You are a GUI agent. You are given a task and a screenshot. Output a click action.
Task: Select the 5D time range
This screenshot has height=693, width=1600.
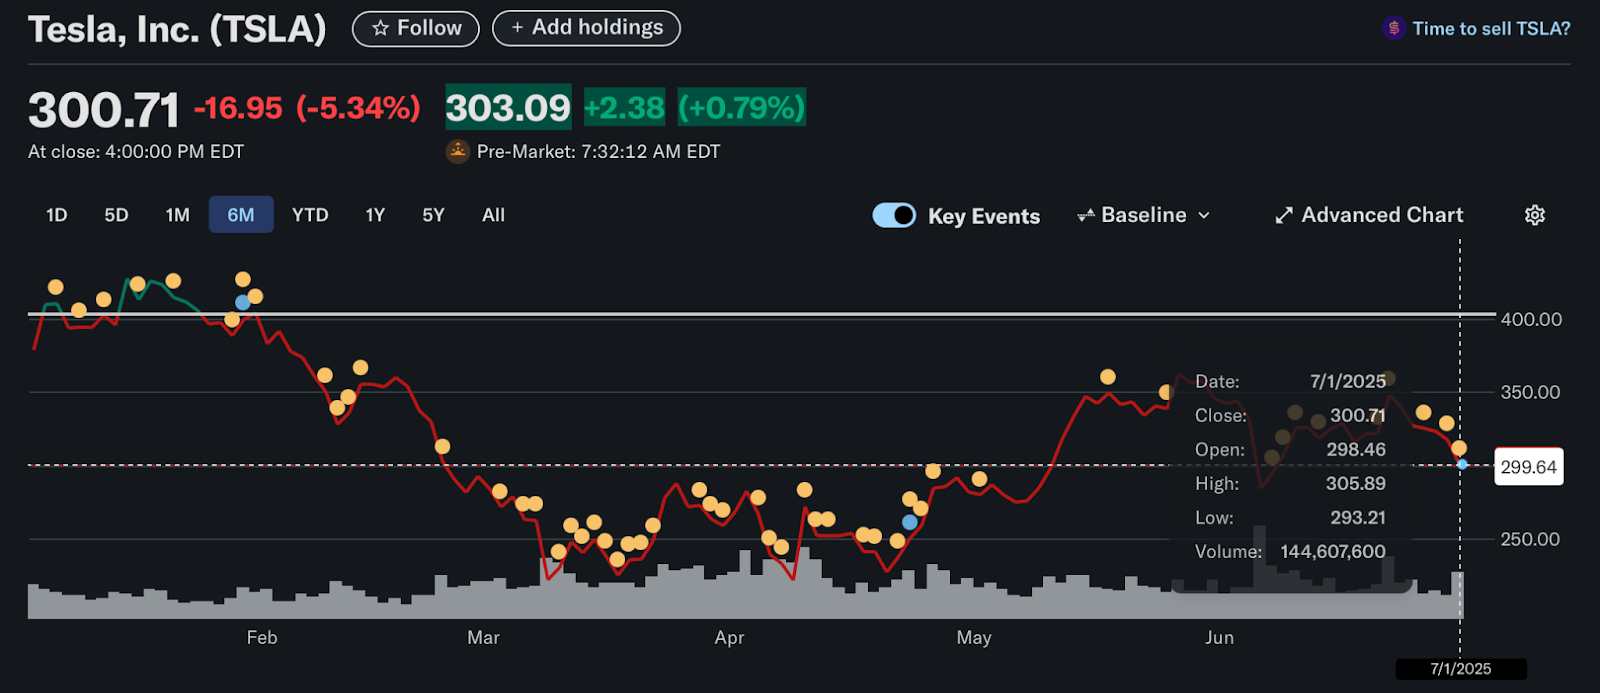(117, 215)
